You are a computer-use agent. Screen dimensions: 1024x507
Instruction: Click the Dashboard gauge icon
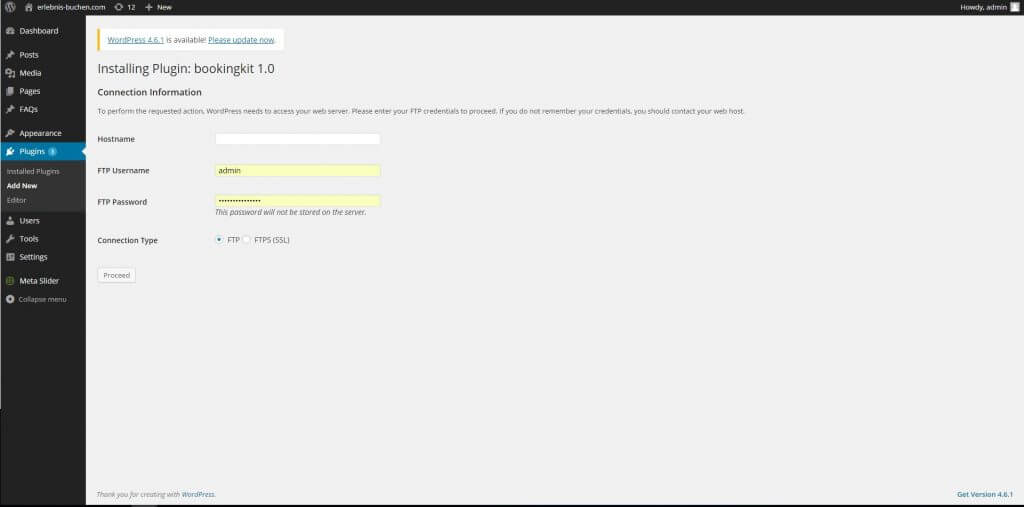pyautogui.click(x=10, y=31)
